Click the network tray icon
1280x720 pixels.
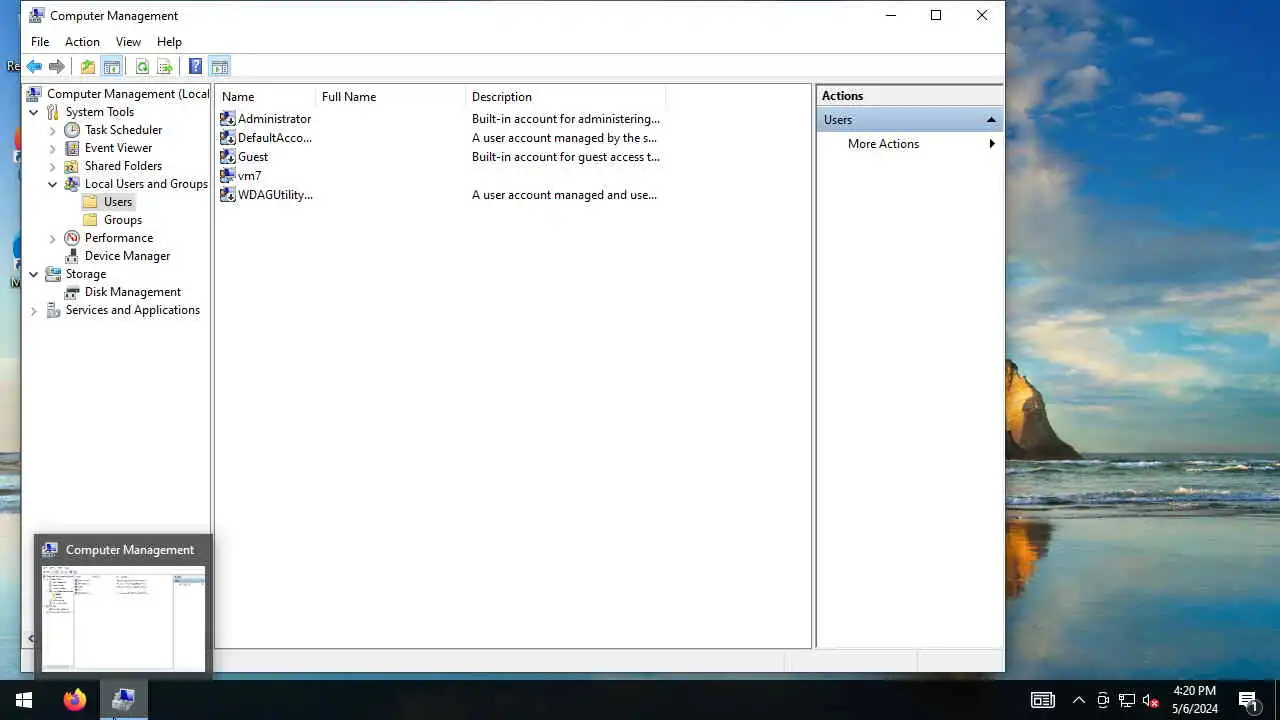1127,701
